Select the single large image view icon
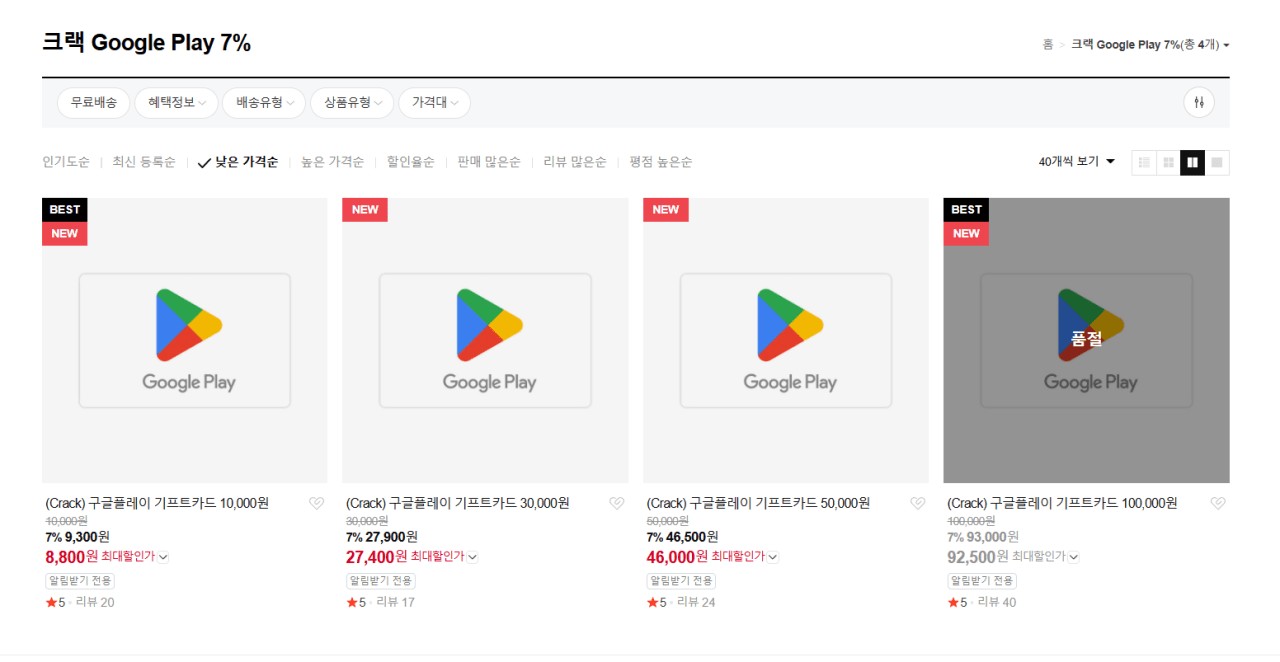Screen dimensions: 1280x662 click(x=1217, y=162)
